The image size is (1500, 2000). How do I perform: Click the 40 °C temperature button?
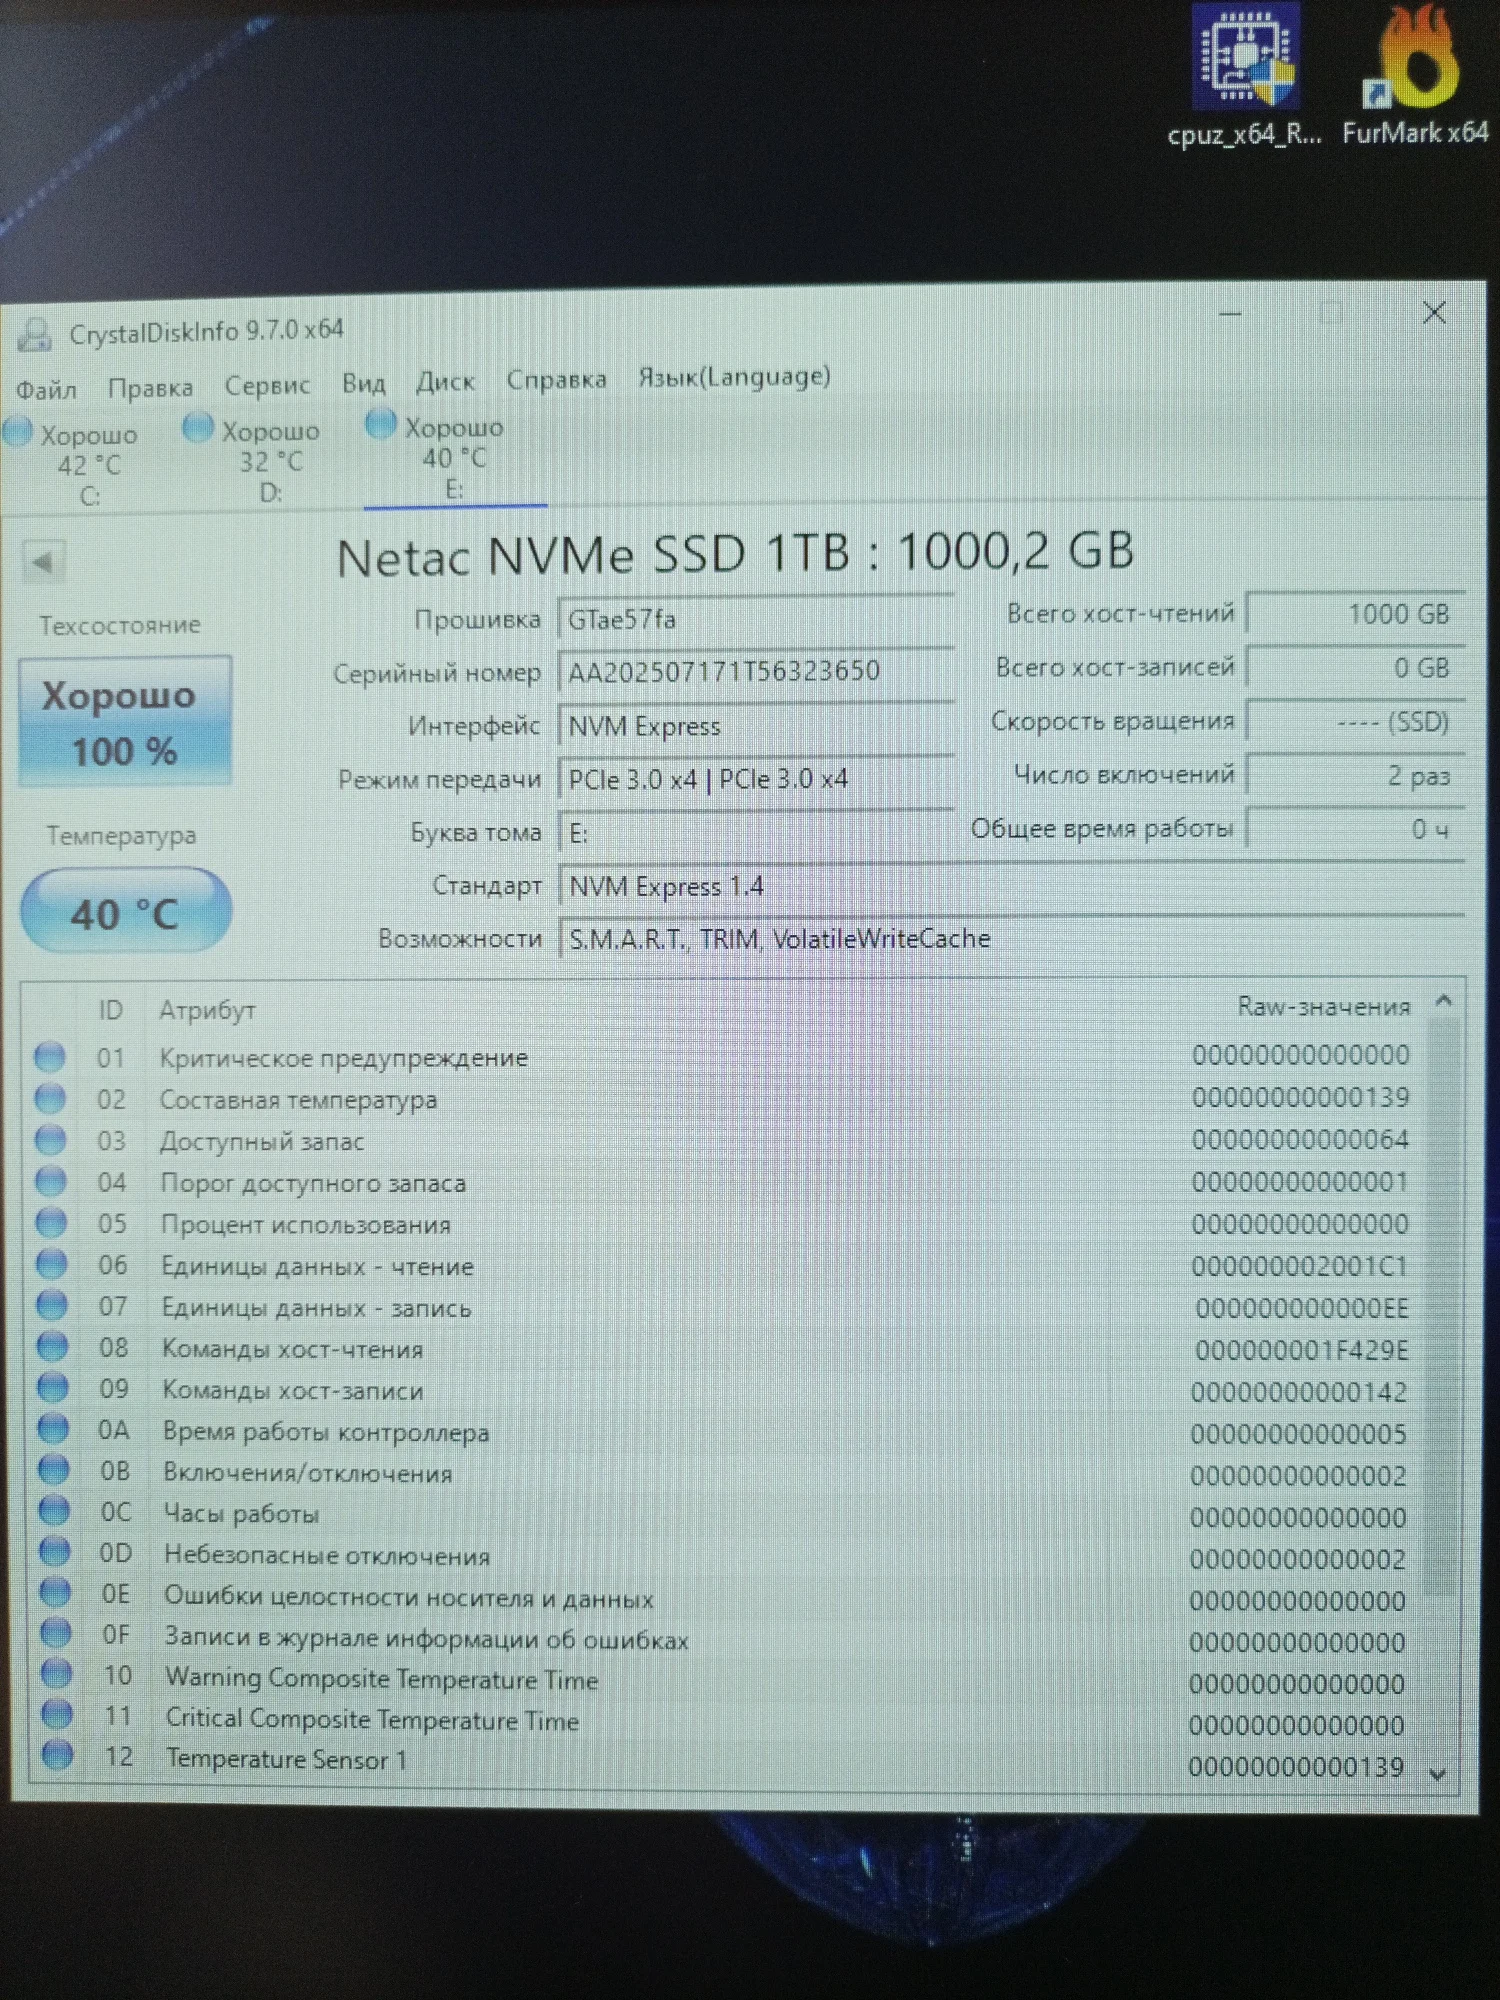tap(126, 912)
